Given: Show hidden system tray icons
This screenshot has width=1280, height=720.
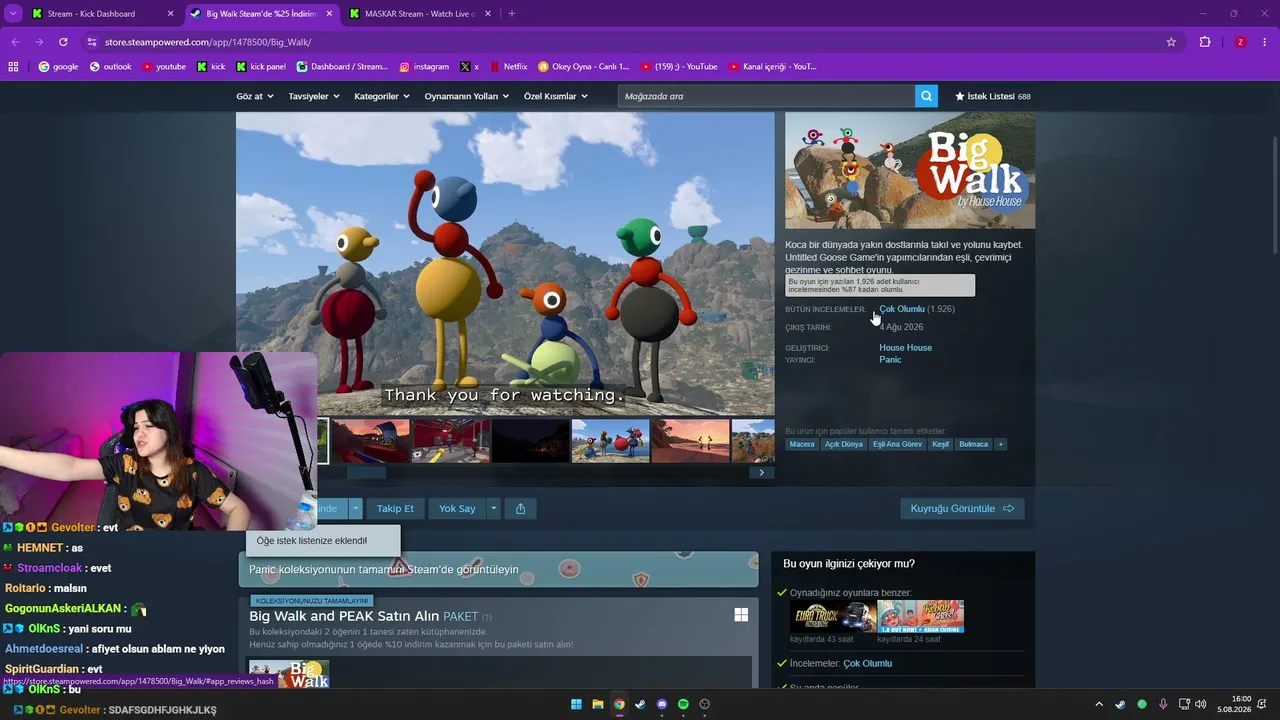Looking at the screenshot, I should [x=1099, y=704].
